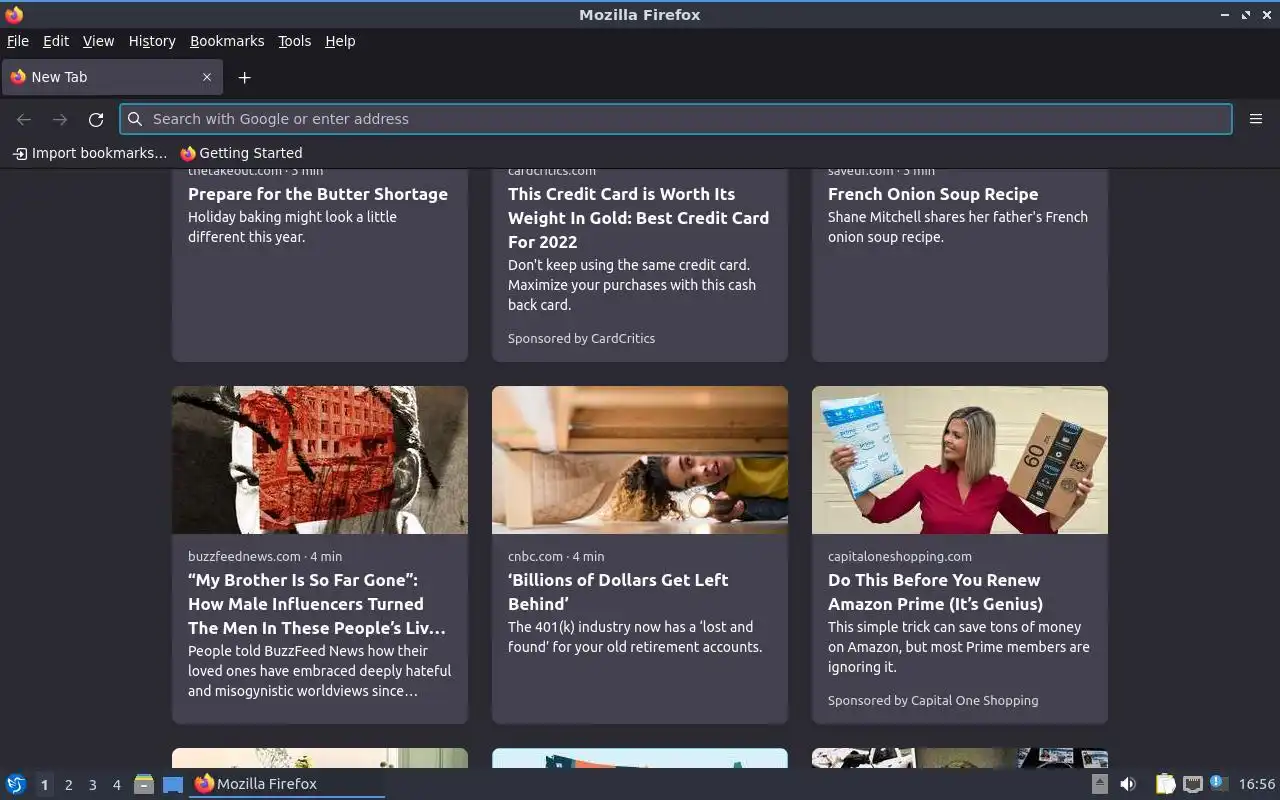Click 'buzzfeednews.com · 4 min' source text
Viewport: 1280px width, 800px height.
265,556
